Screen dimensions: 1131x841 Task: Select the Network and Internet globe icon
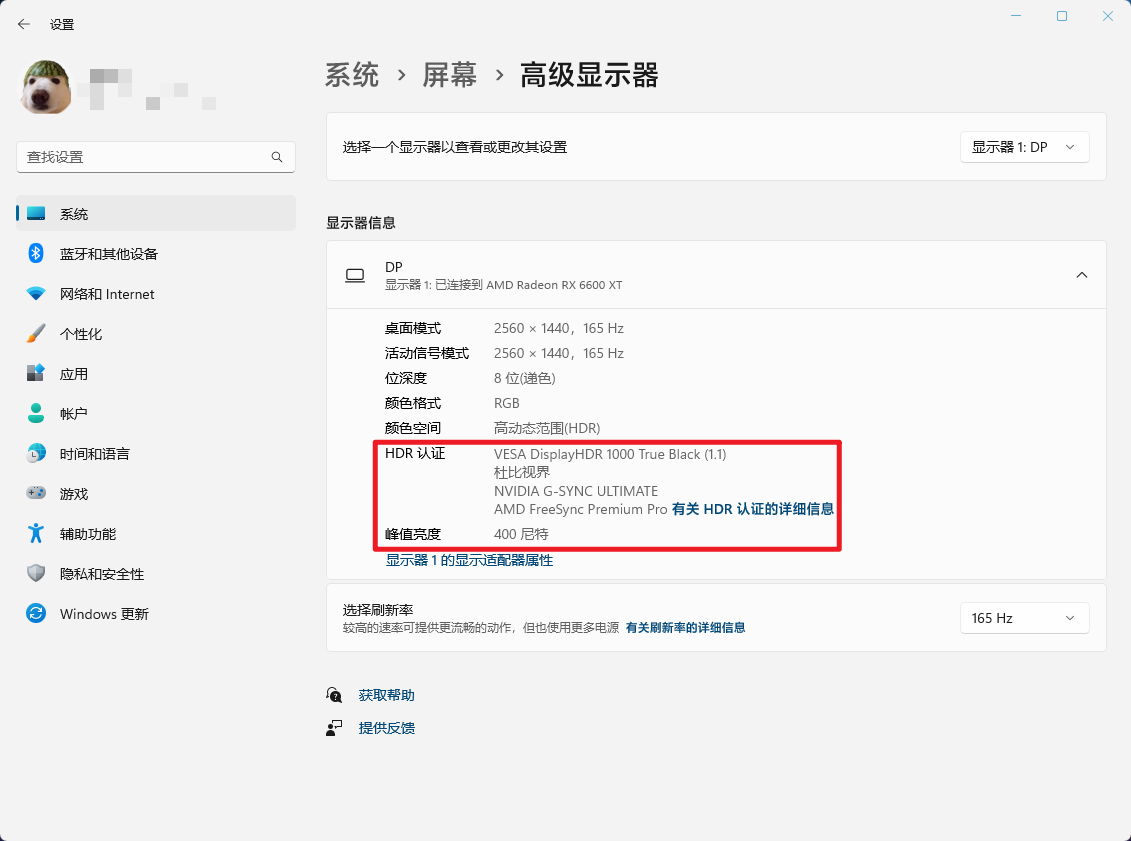[x=36, y=293]
